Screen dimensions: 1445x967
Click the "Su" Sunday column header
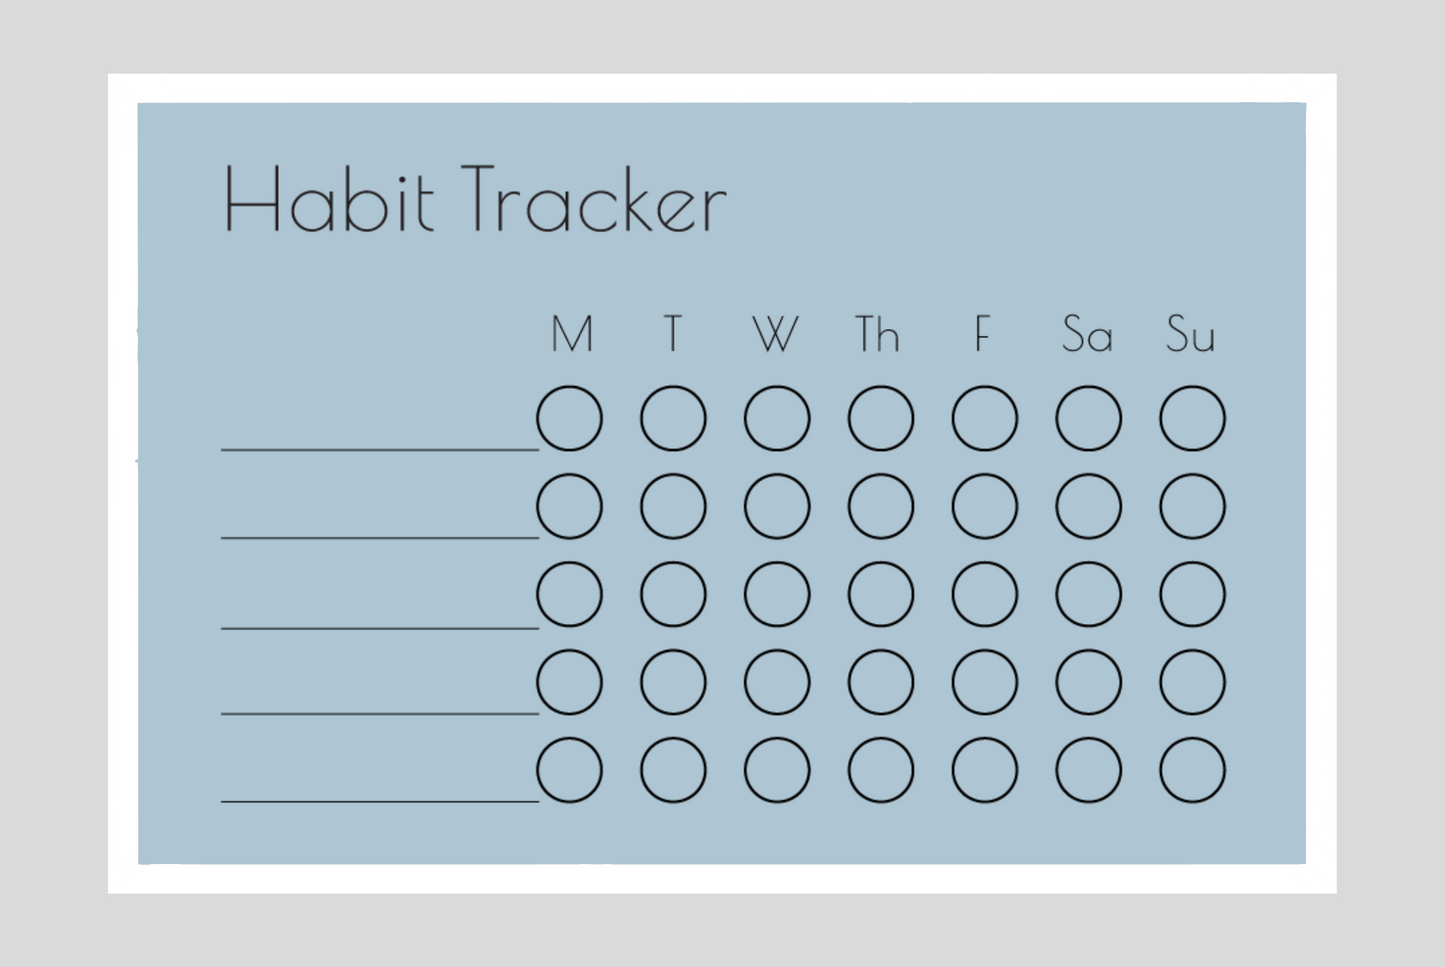1190,334
